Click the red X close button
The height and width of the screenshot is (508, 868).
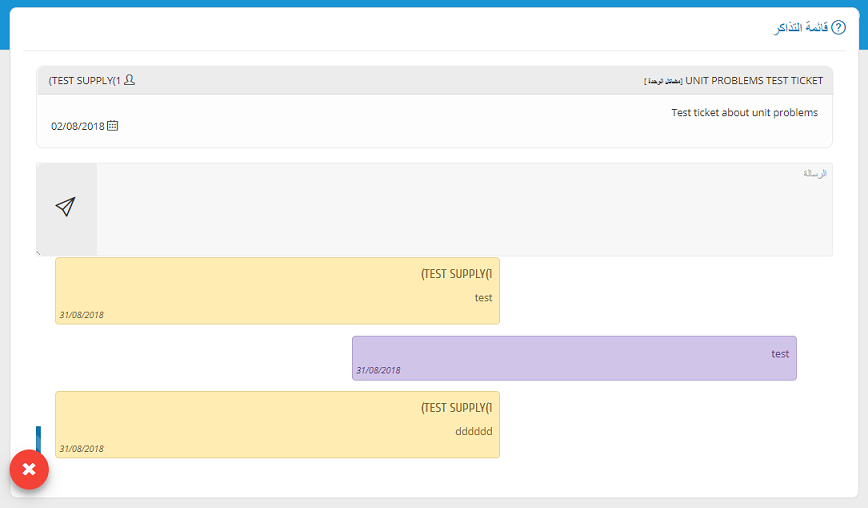coord(29,469)
